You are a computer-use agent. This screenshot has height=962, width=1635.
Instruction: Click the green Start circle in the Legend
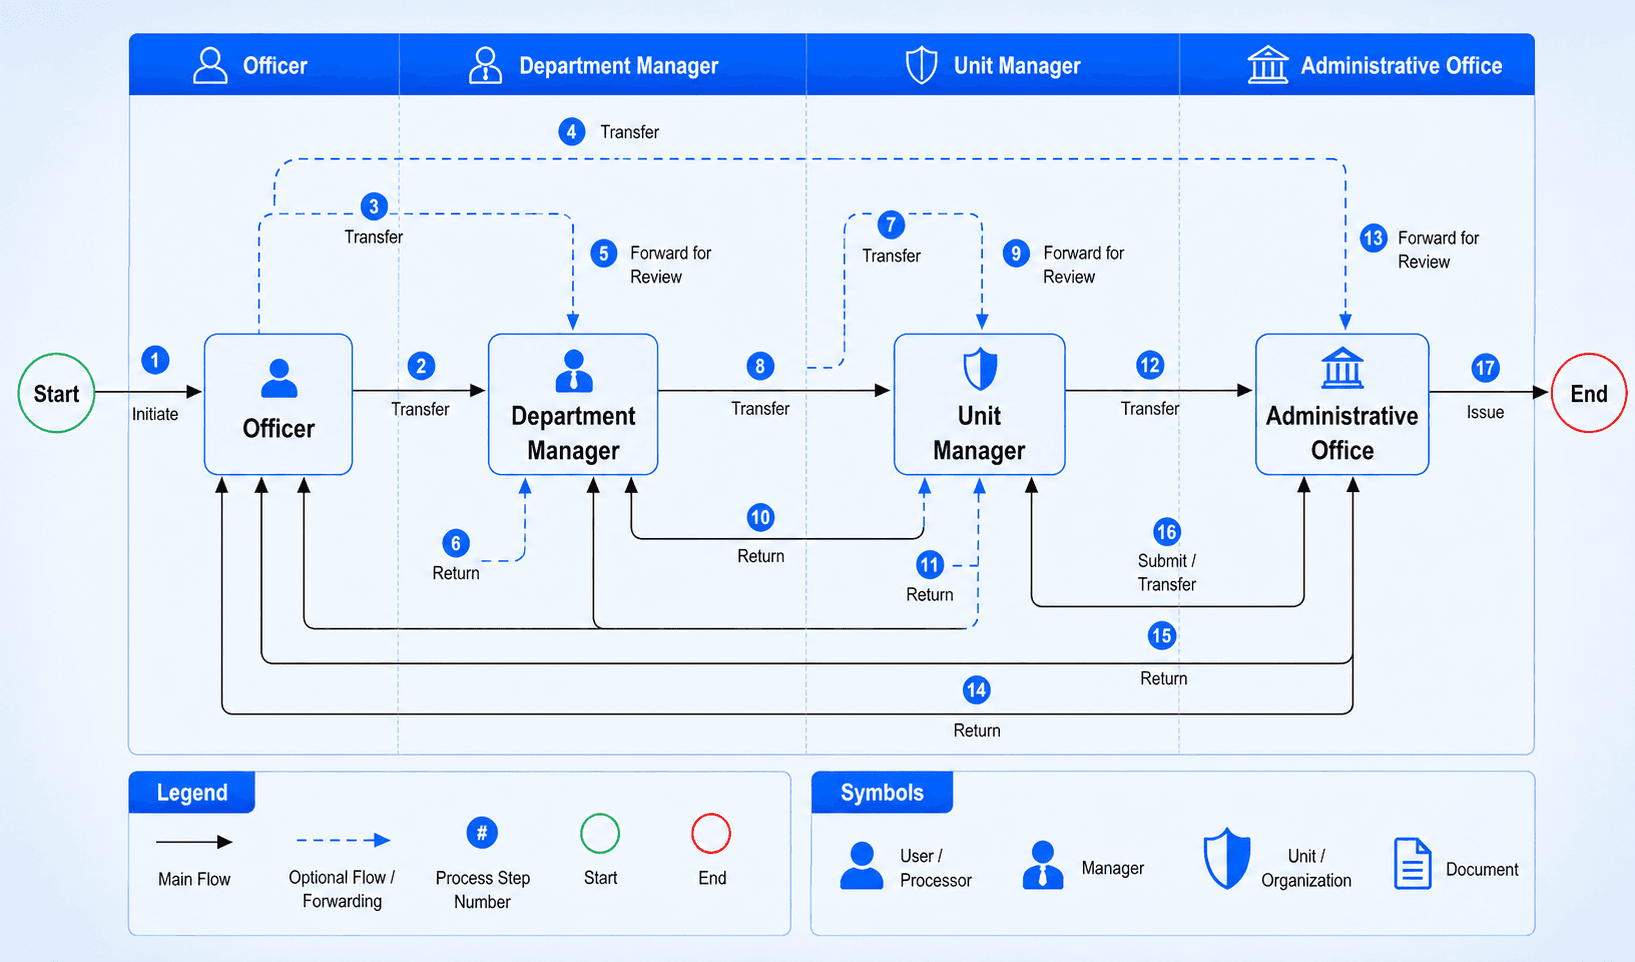coord(600,833)
